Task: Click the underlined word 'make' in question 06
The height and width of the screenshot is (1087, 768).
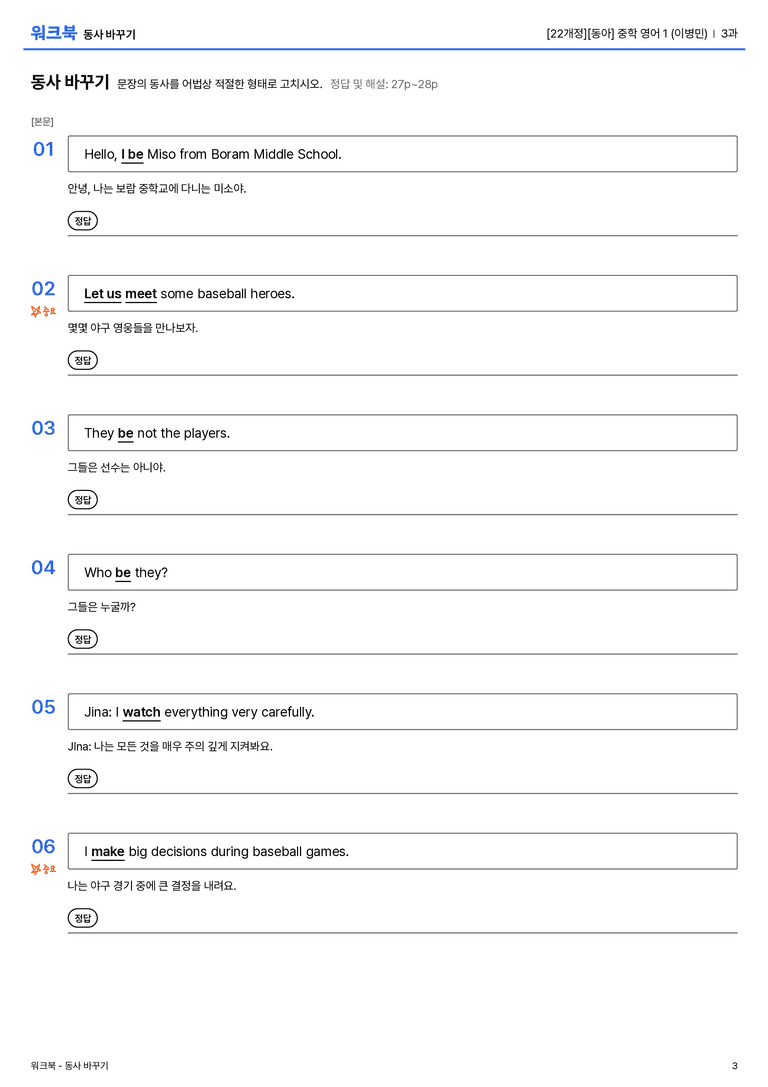Action: click(107, 851)
